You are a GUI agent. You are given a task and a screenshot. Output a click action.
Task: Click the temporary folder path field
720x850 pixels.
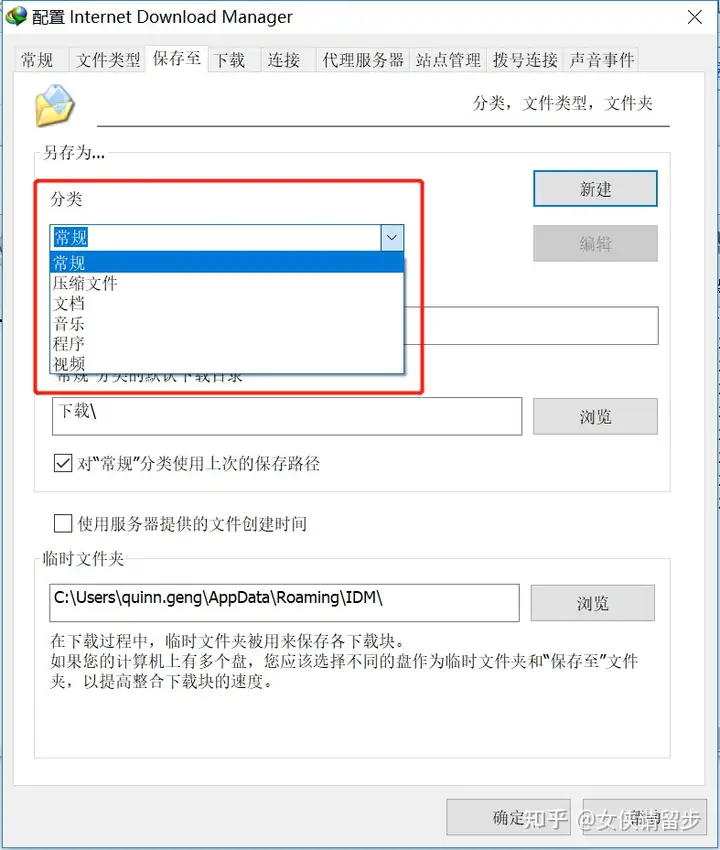(x=284, y=603)
